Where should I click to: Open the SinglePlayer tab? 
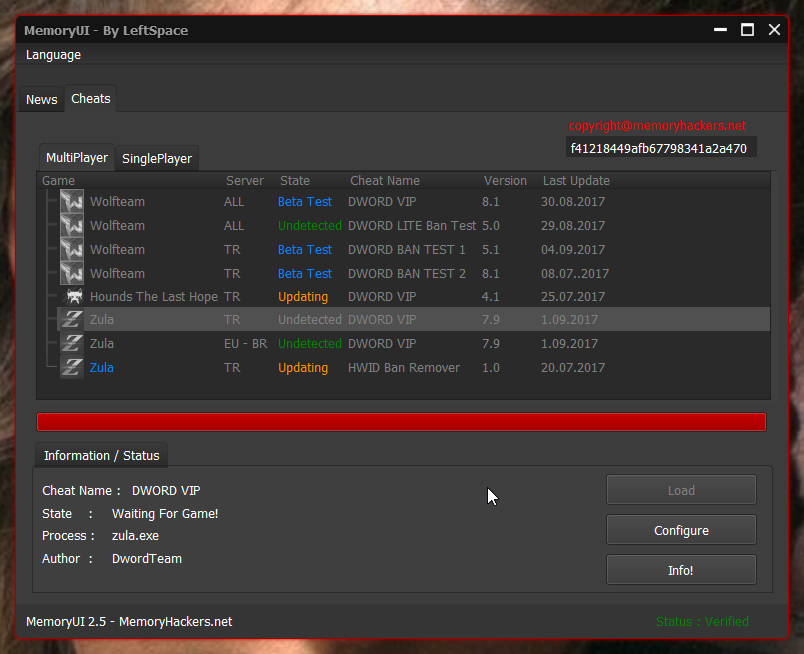[x=157, y=158]
